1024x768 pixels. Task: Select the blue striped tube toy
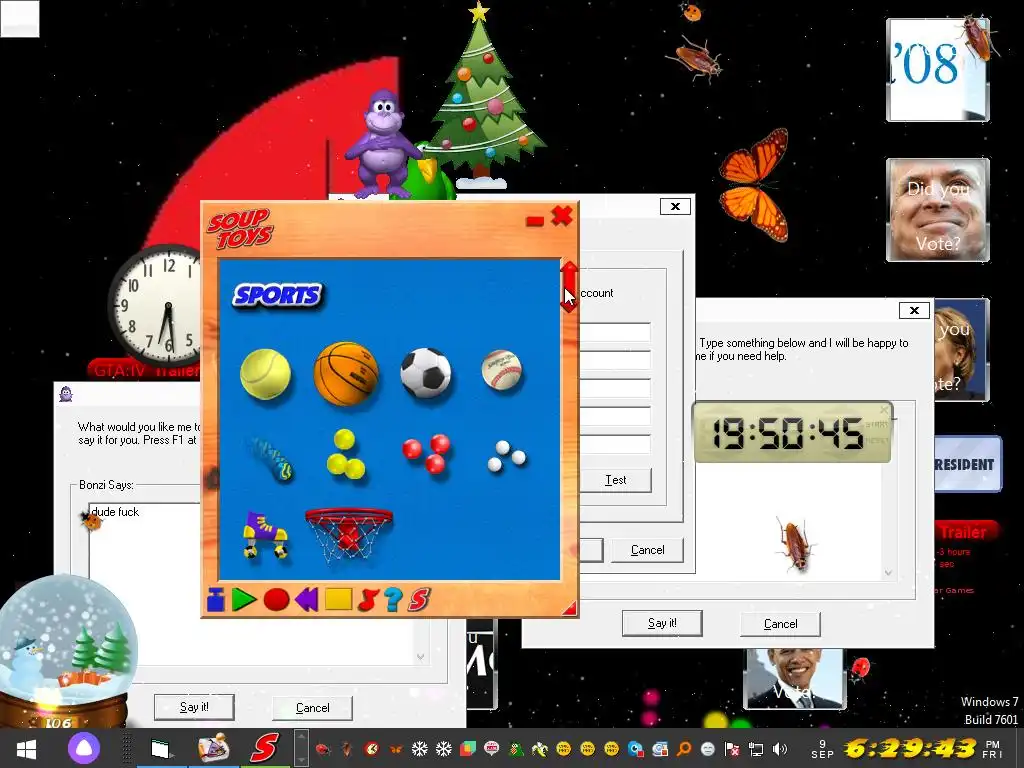(270, 458)
